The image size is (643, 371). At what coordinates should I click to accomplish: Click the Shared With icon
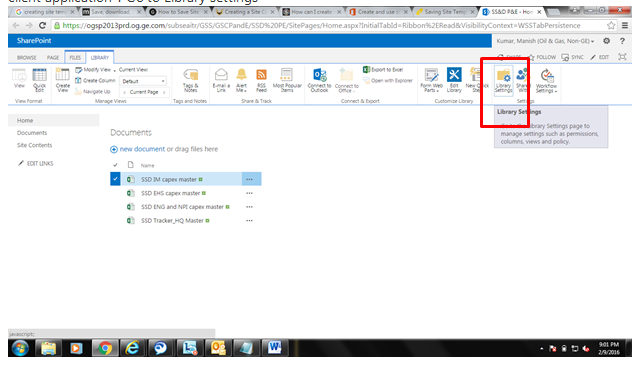tap(522, 80)
